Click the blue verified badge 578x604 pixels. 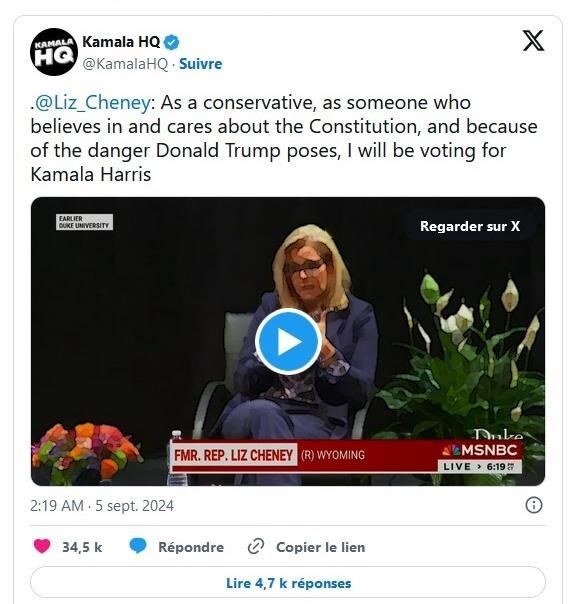tap(172, 42)
